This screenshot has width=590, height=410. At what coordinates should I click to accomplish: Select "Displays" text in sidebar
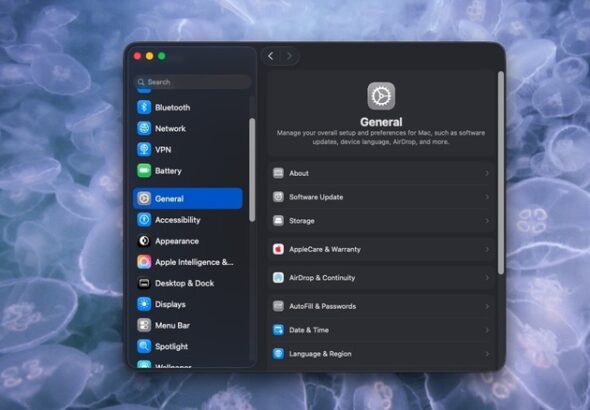(170, 304)
